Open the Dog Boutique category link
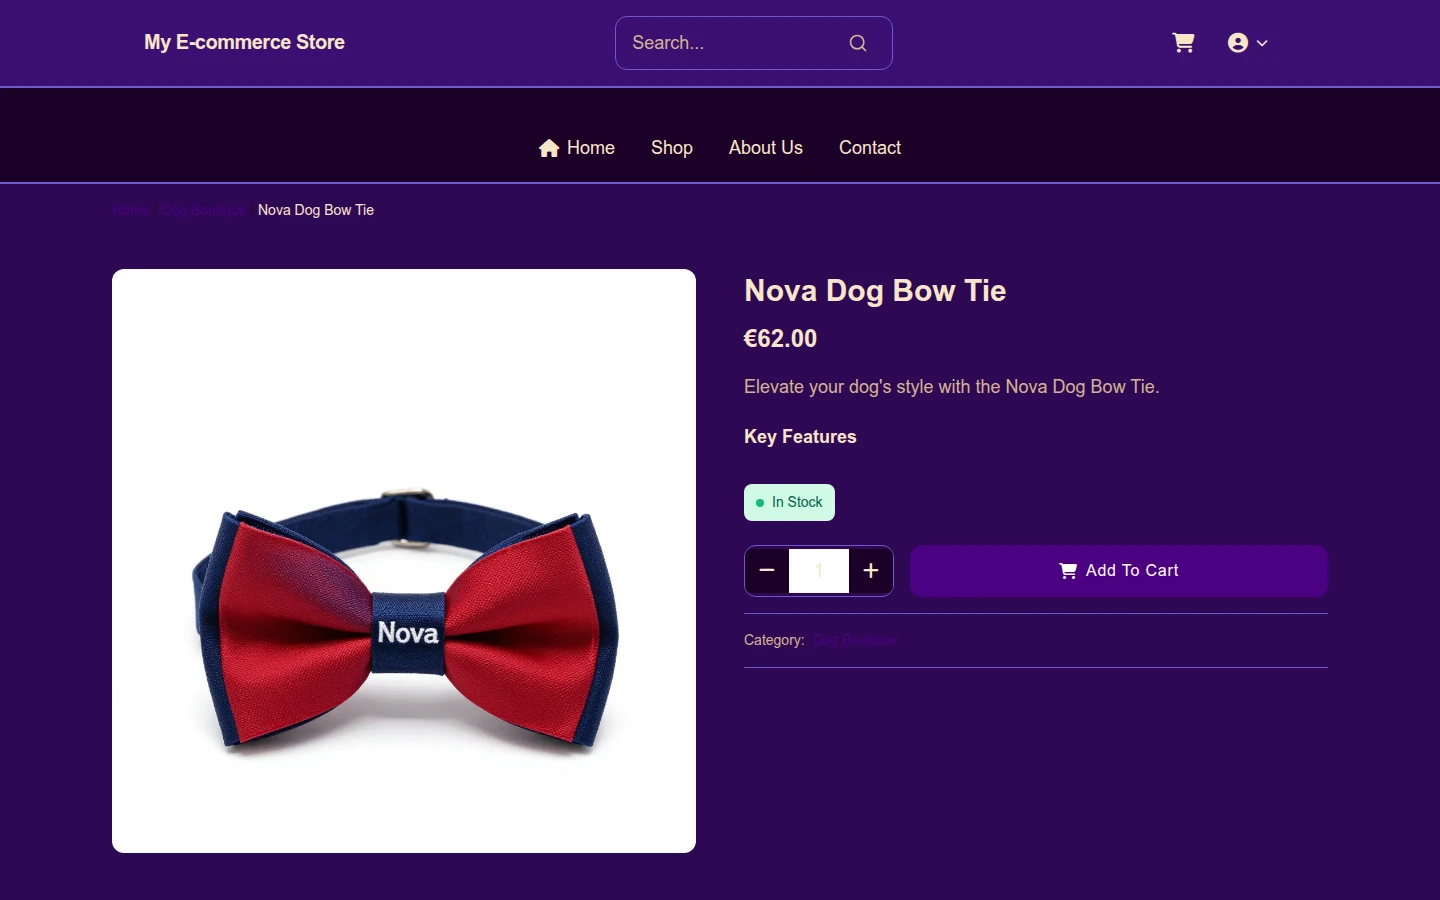This screenshot has height=900, width=1440. (855, 640)
